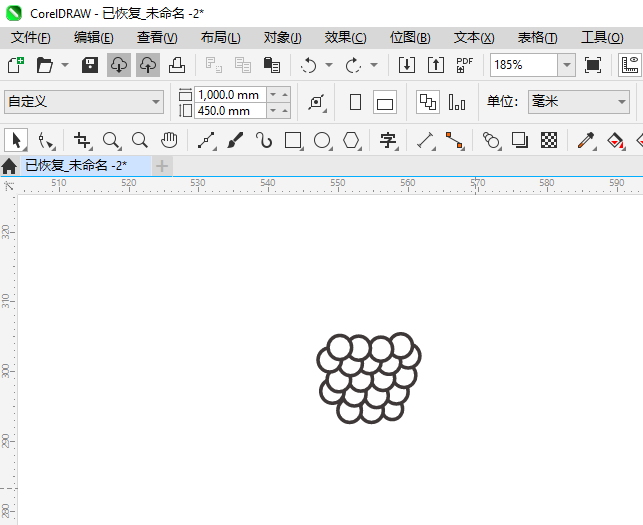Switch to the 已恢复_未命名 -2* document tab
643x525 pixels.
click(75, 165)
